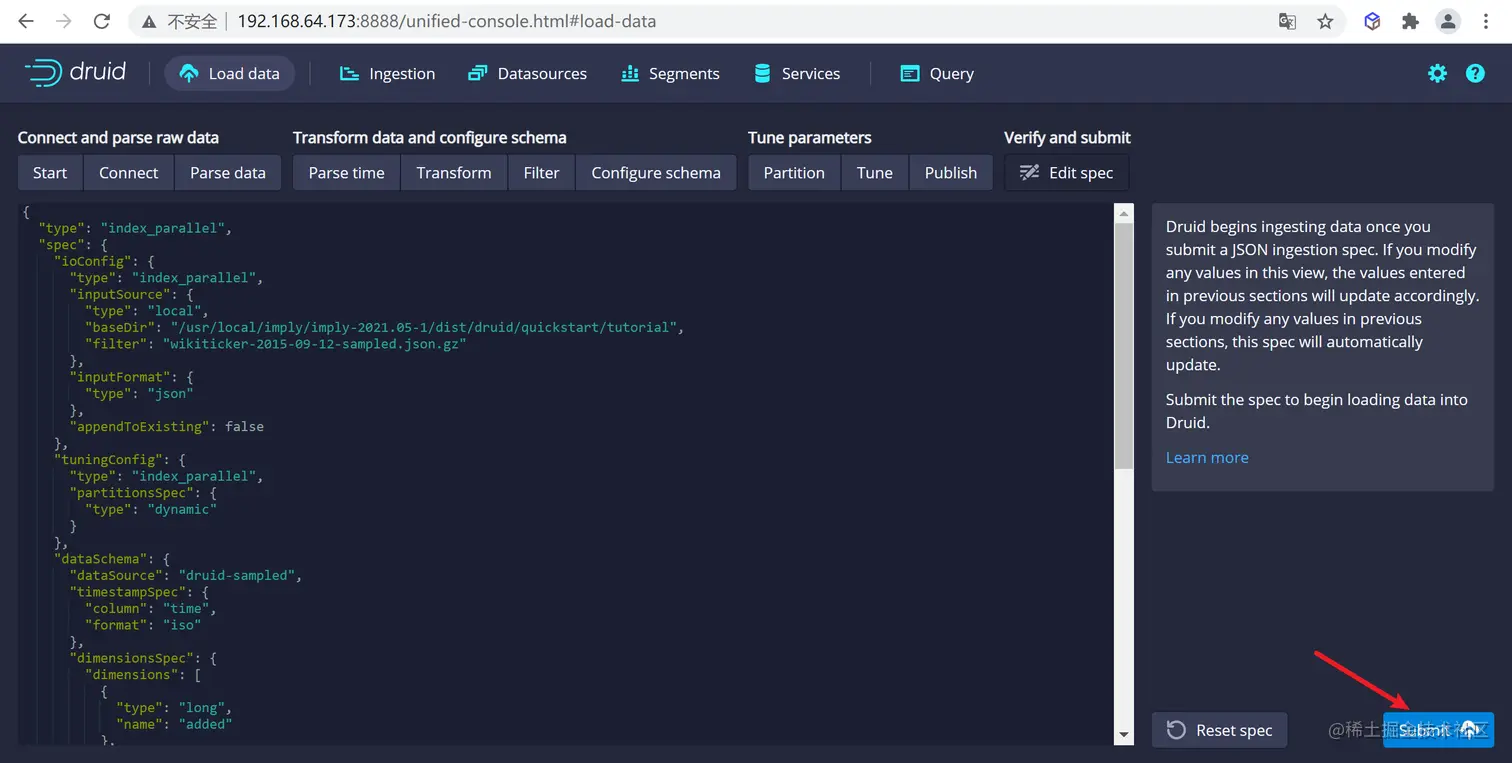Select the Filter step
This screenshot has width=1512, height=763.
[x=541, y=173]
